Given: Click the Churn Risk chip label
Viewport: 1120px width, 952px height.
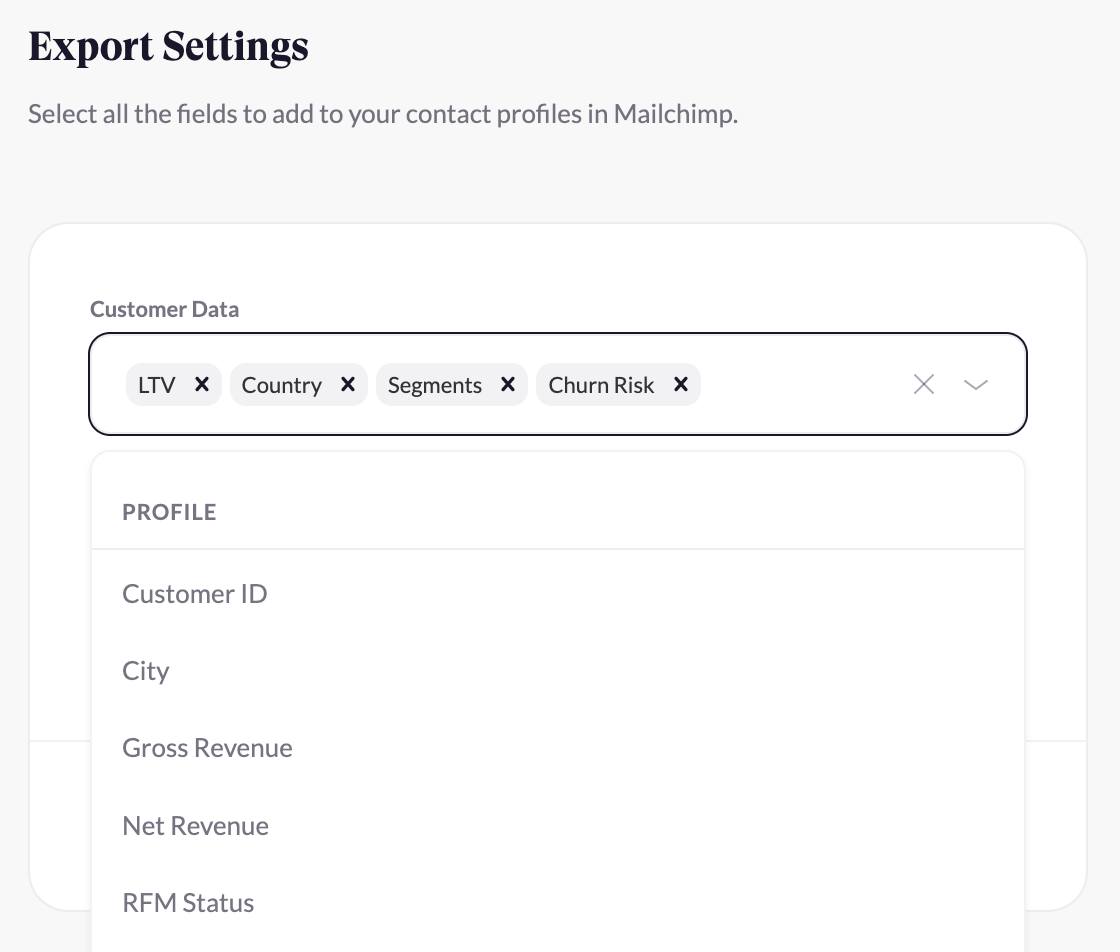Looking at the screenshot, I should click(601, 386).
